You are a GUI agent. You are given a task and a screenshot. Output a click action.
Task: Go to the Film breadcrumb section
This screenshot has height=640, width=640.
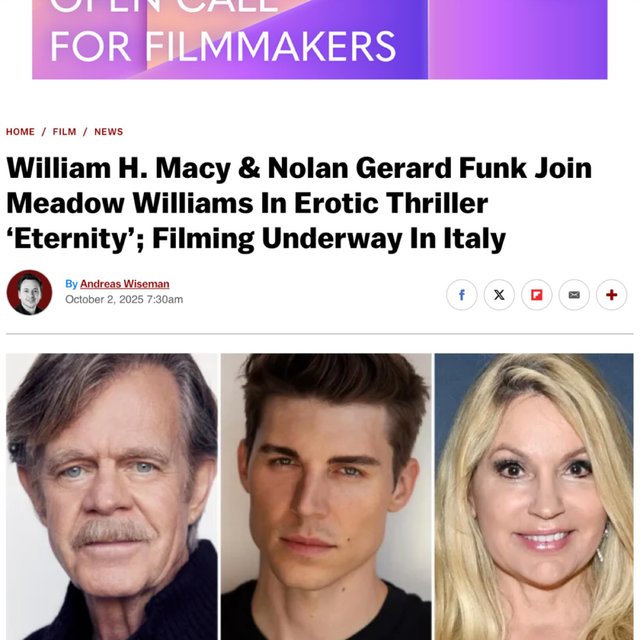coord(64,132)
